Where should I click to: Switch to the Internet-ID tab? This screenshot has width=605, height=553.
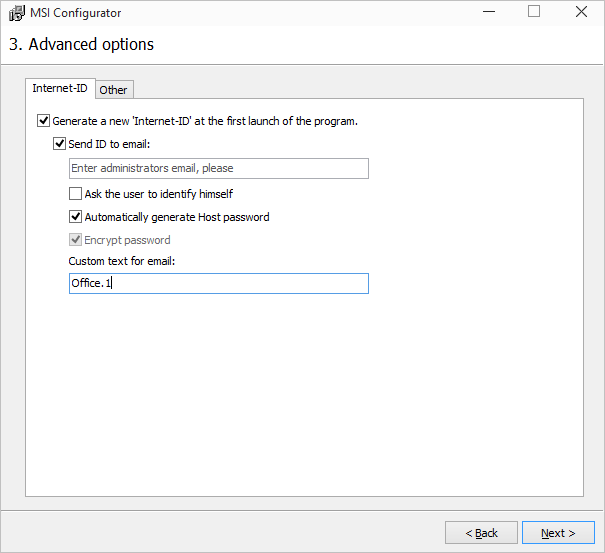point(60,89)
